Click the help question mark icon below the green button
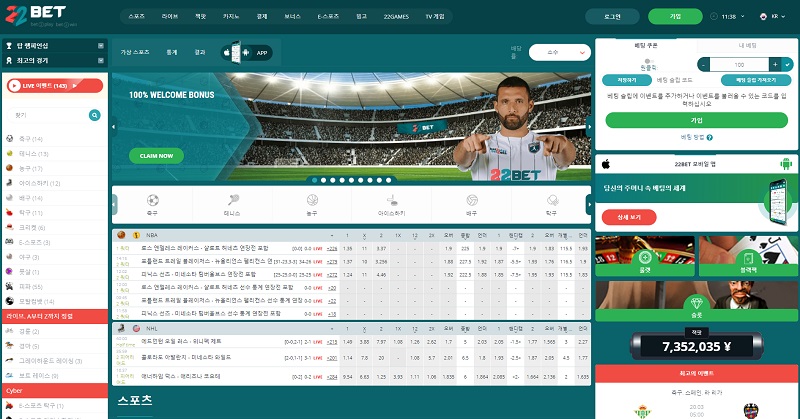Image resolution: width=800 pixels, height=419 pixels. [710, 137]
